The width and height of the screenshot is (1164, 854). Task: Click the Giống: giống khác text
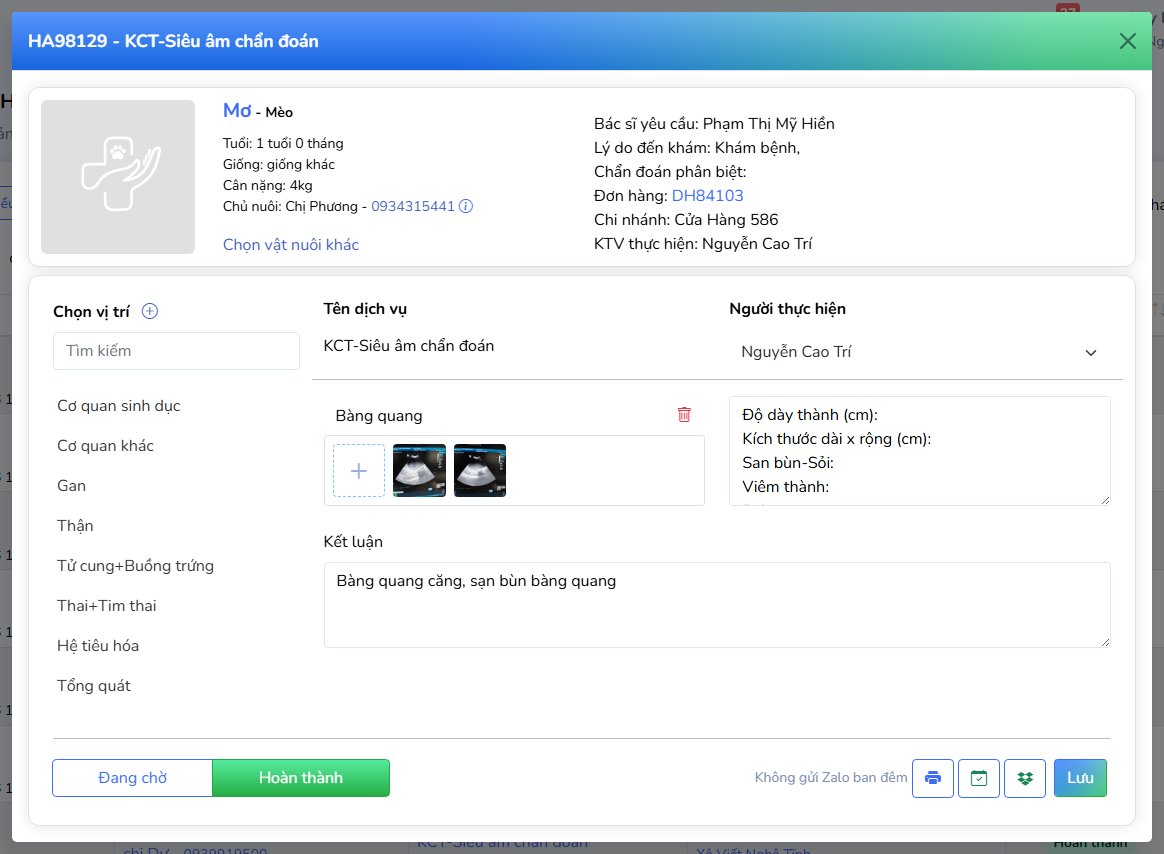(x=278, y=164)
